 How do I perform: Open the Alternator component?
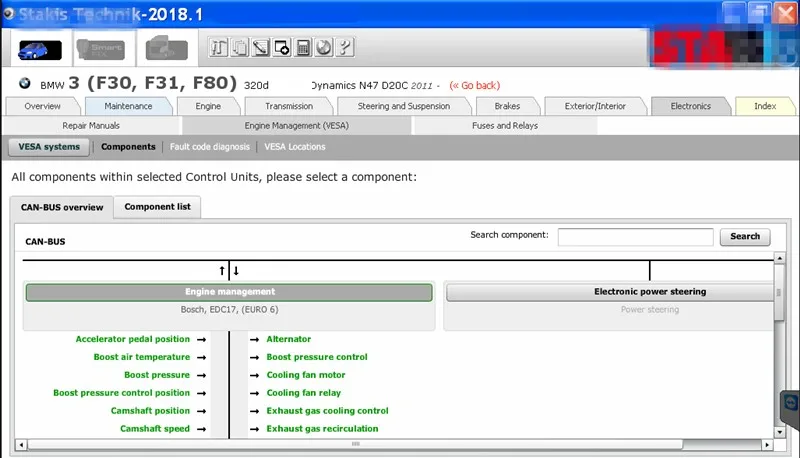click(x=289, y=339)
